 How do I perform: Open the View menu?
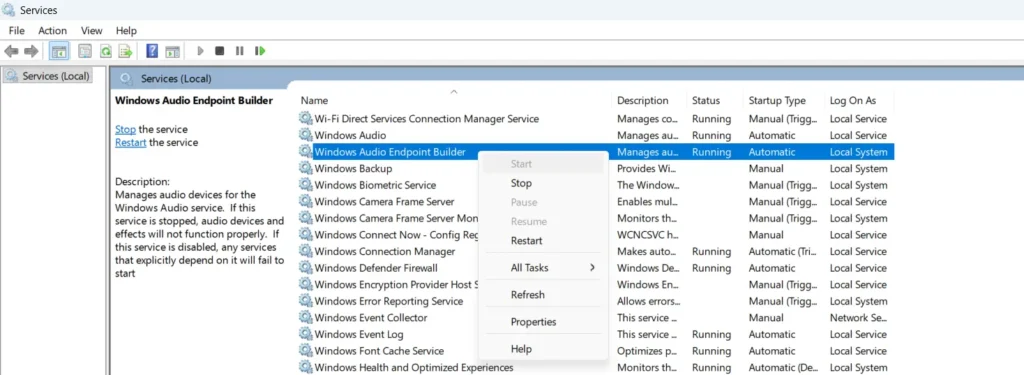[x=91, y=31]
